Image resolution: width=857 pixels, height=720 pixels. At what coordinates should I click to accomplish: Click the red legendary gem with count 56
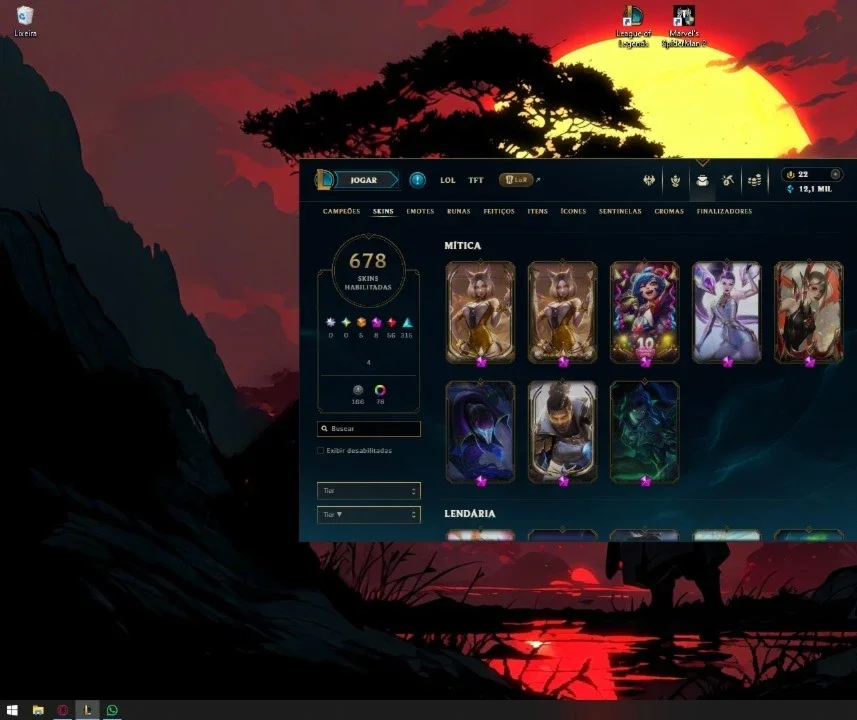(391, 322)
